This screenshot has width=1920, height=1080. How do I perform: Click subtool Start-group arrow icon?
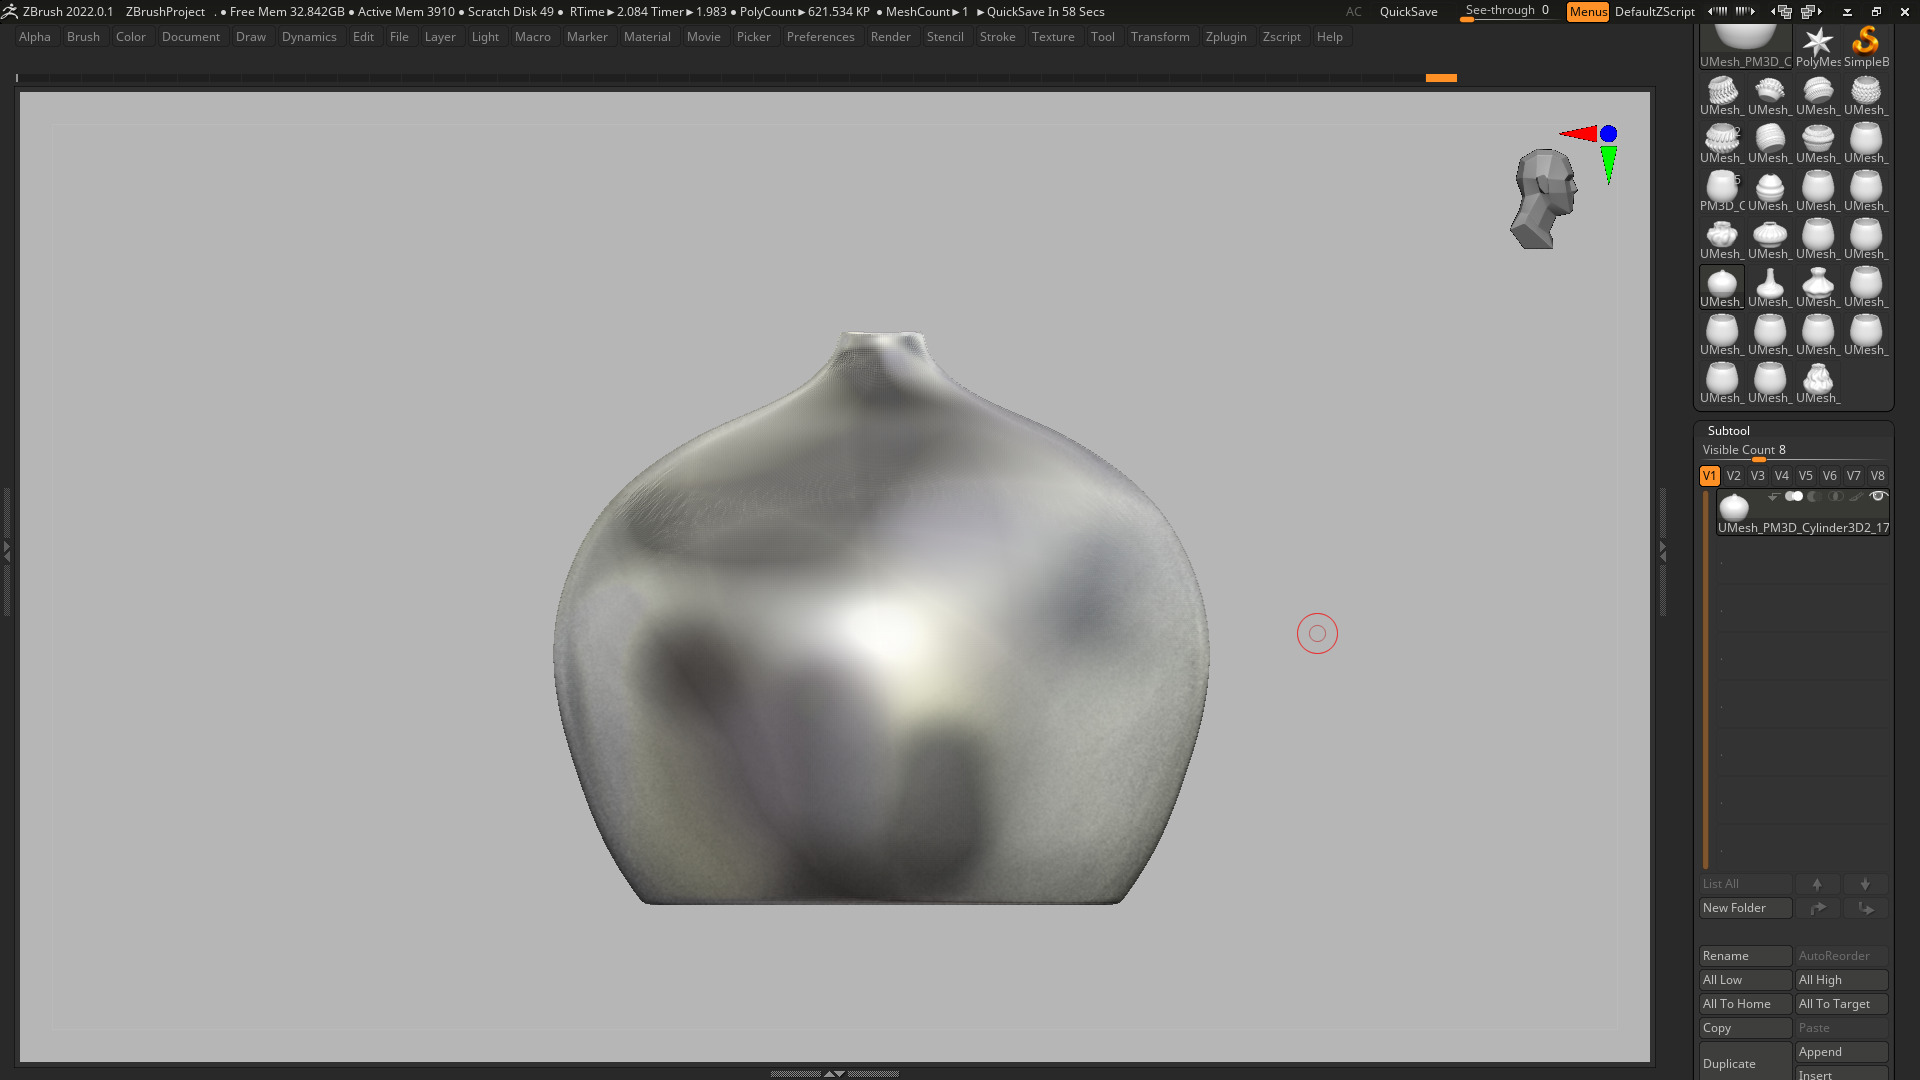(1773, 496)
